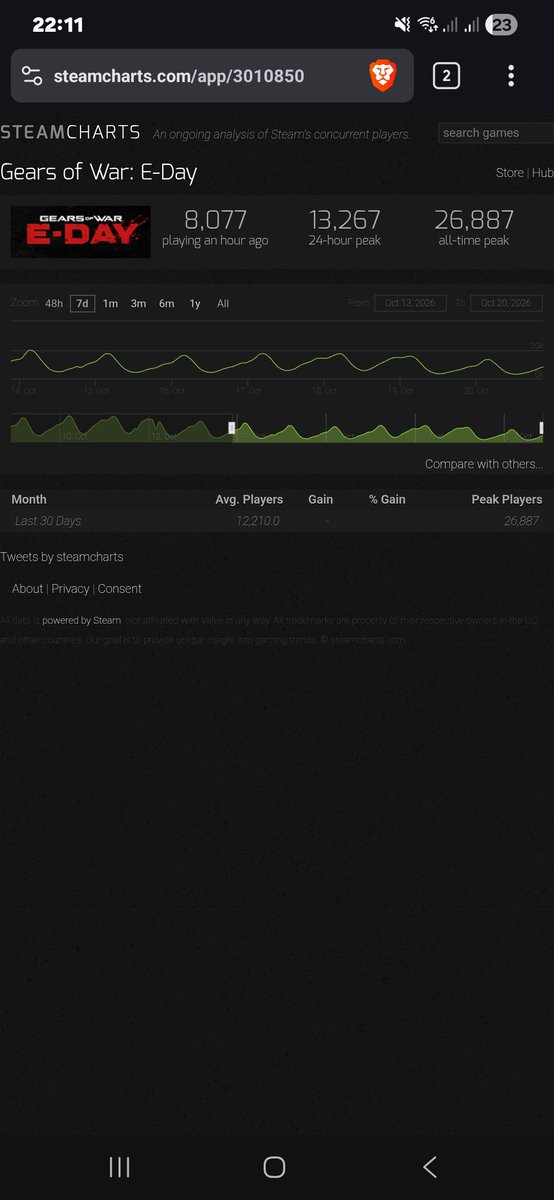The image size is (554, 1200).
Task: Set chart zoom to 48h
Action: 54,303
